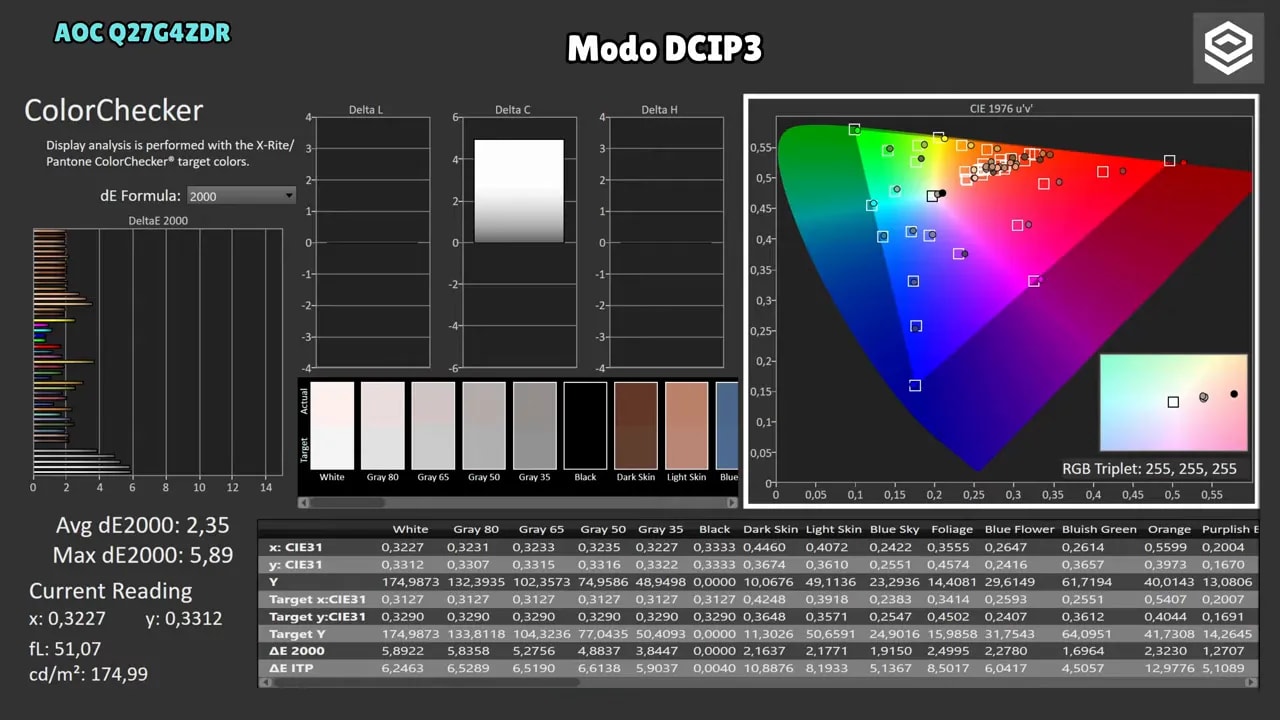Viewport: 1280px width, 720px height.
Task: Click the Orange column header in the table
Action: point(1169,529)
